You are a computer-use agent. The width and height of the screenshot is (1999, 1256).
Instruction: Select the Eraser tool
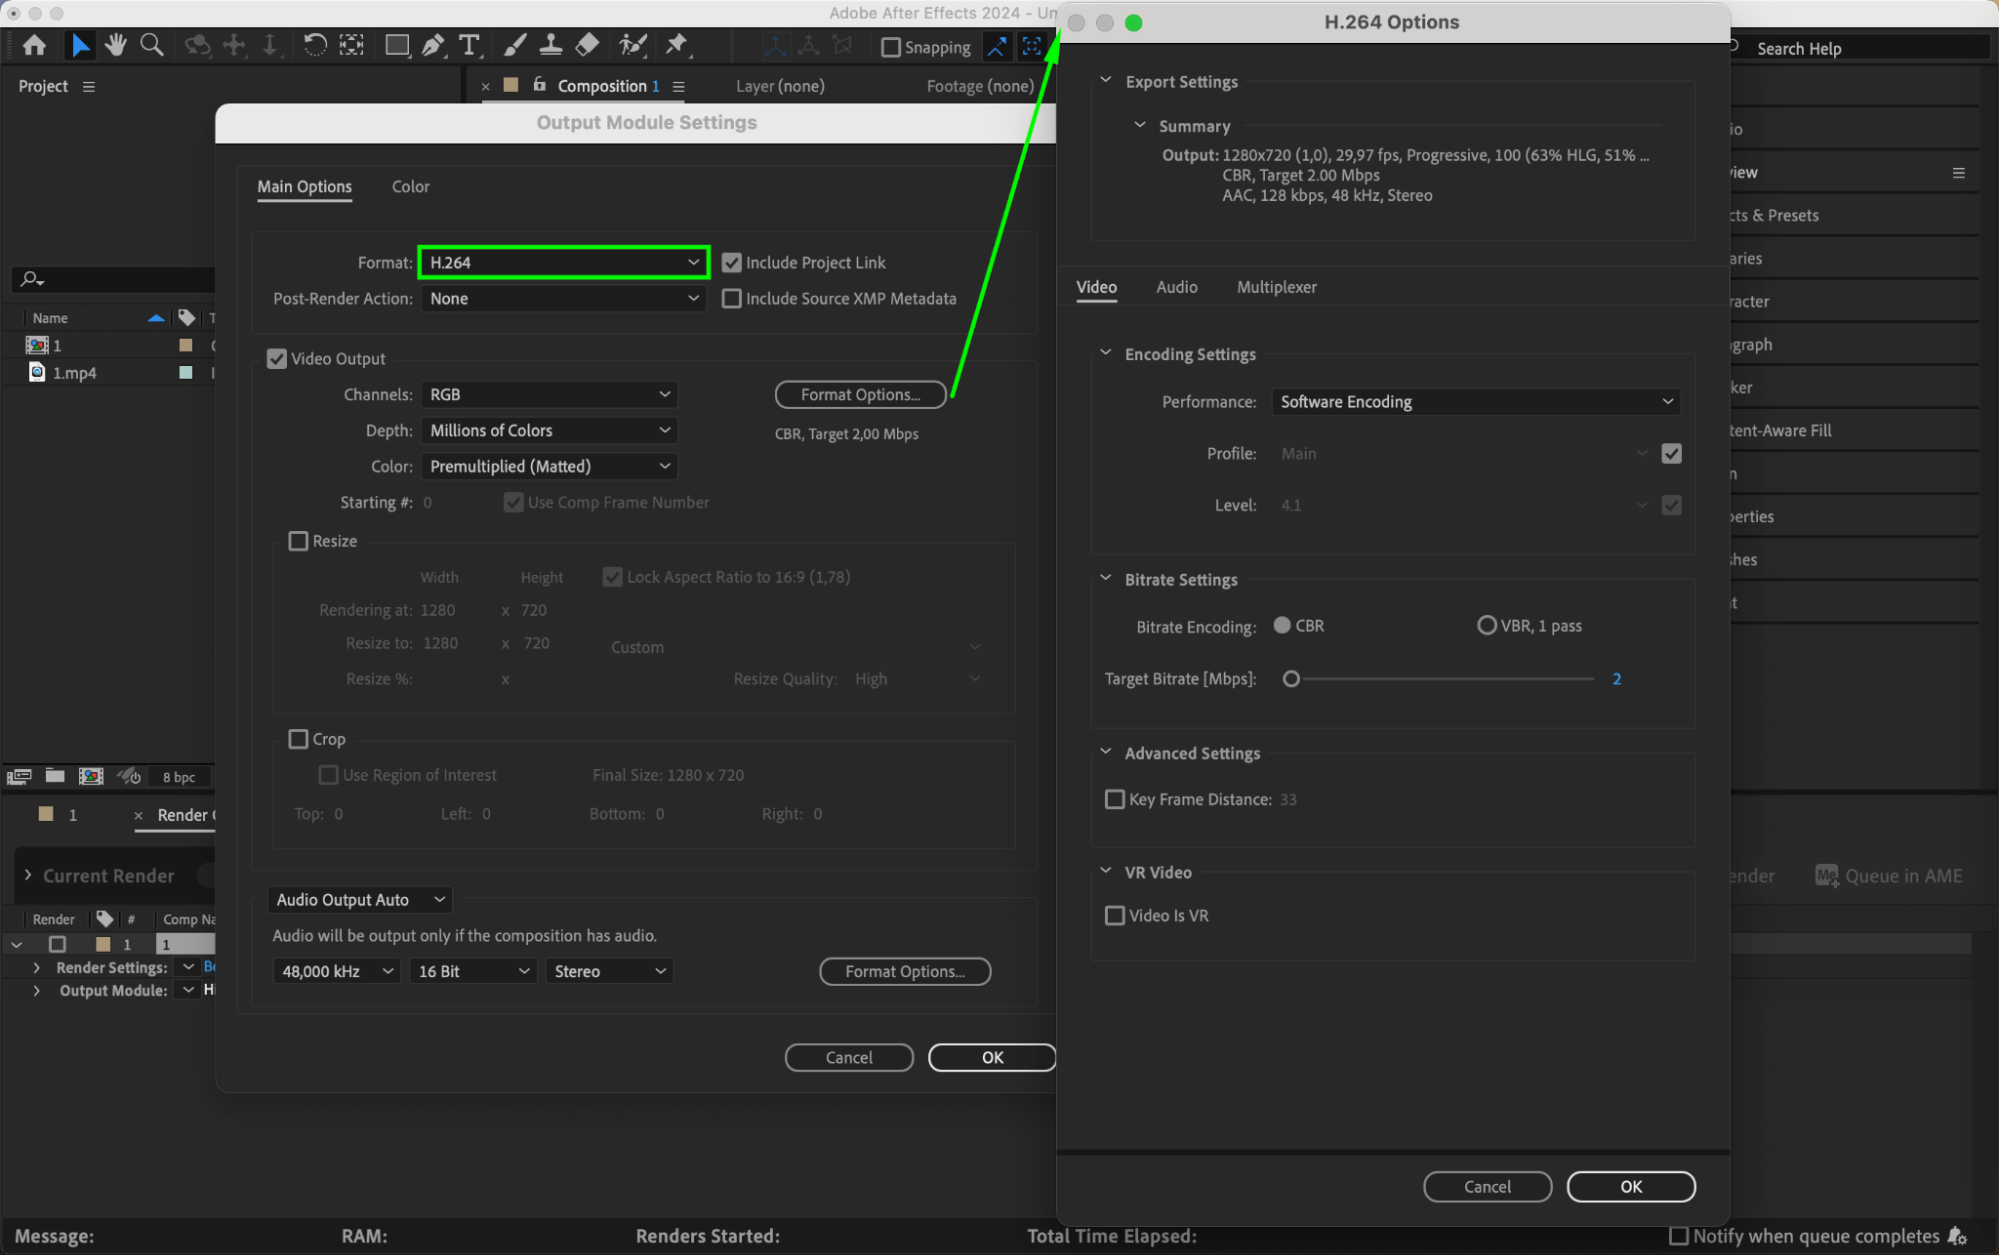click(588, 45)
